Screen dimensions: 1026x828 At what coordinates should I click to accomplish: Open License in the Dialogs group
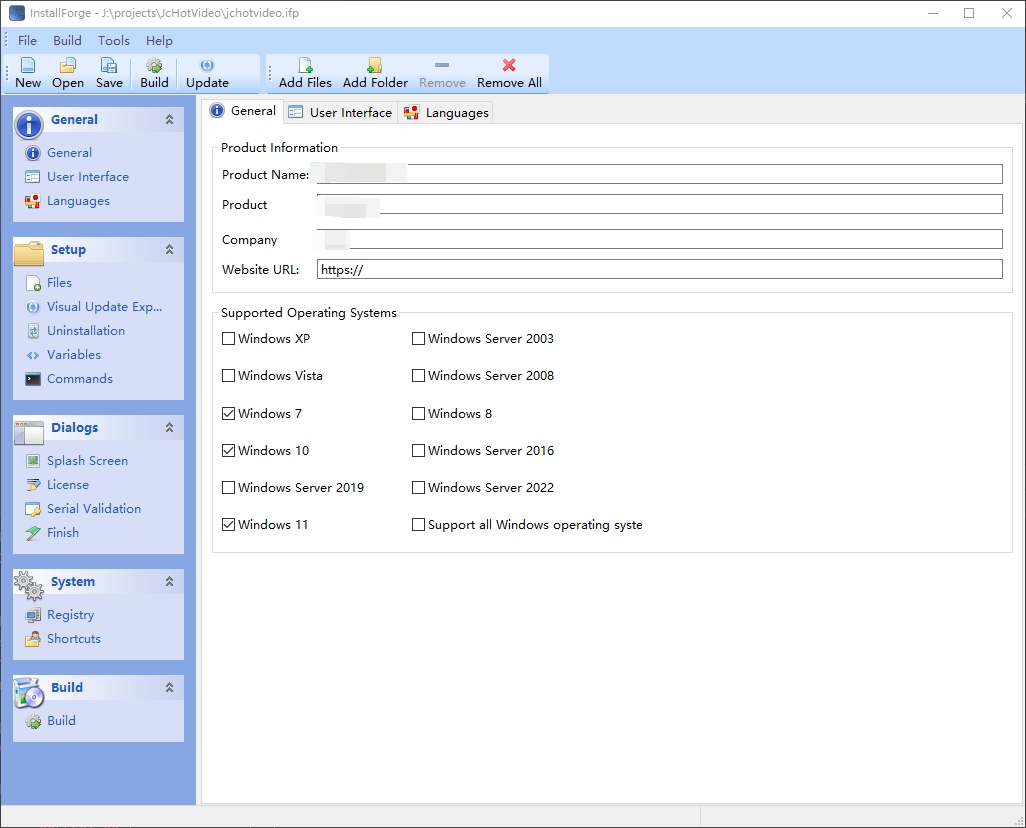pos(58,485)
